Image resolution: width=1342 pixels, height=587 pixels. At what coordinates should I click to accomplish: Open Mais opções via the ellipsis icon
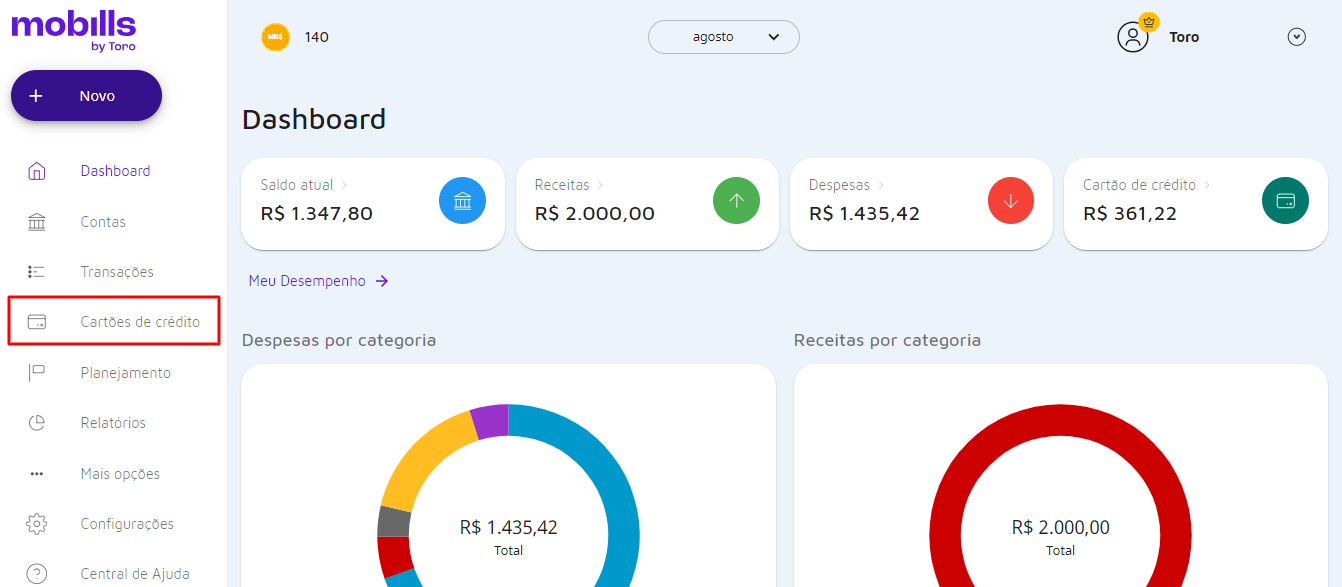[36, 473]
